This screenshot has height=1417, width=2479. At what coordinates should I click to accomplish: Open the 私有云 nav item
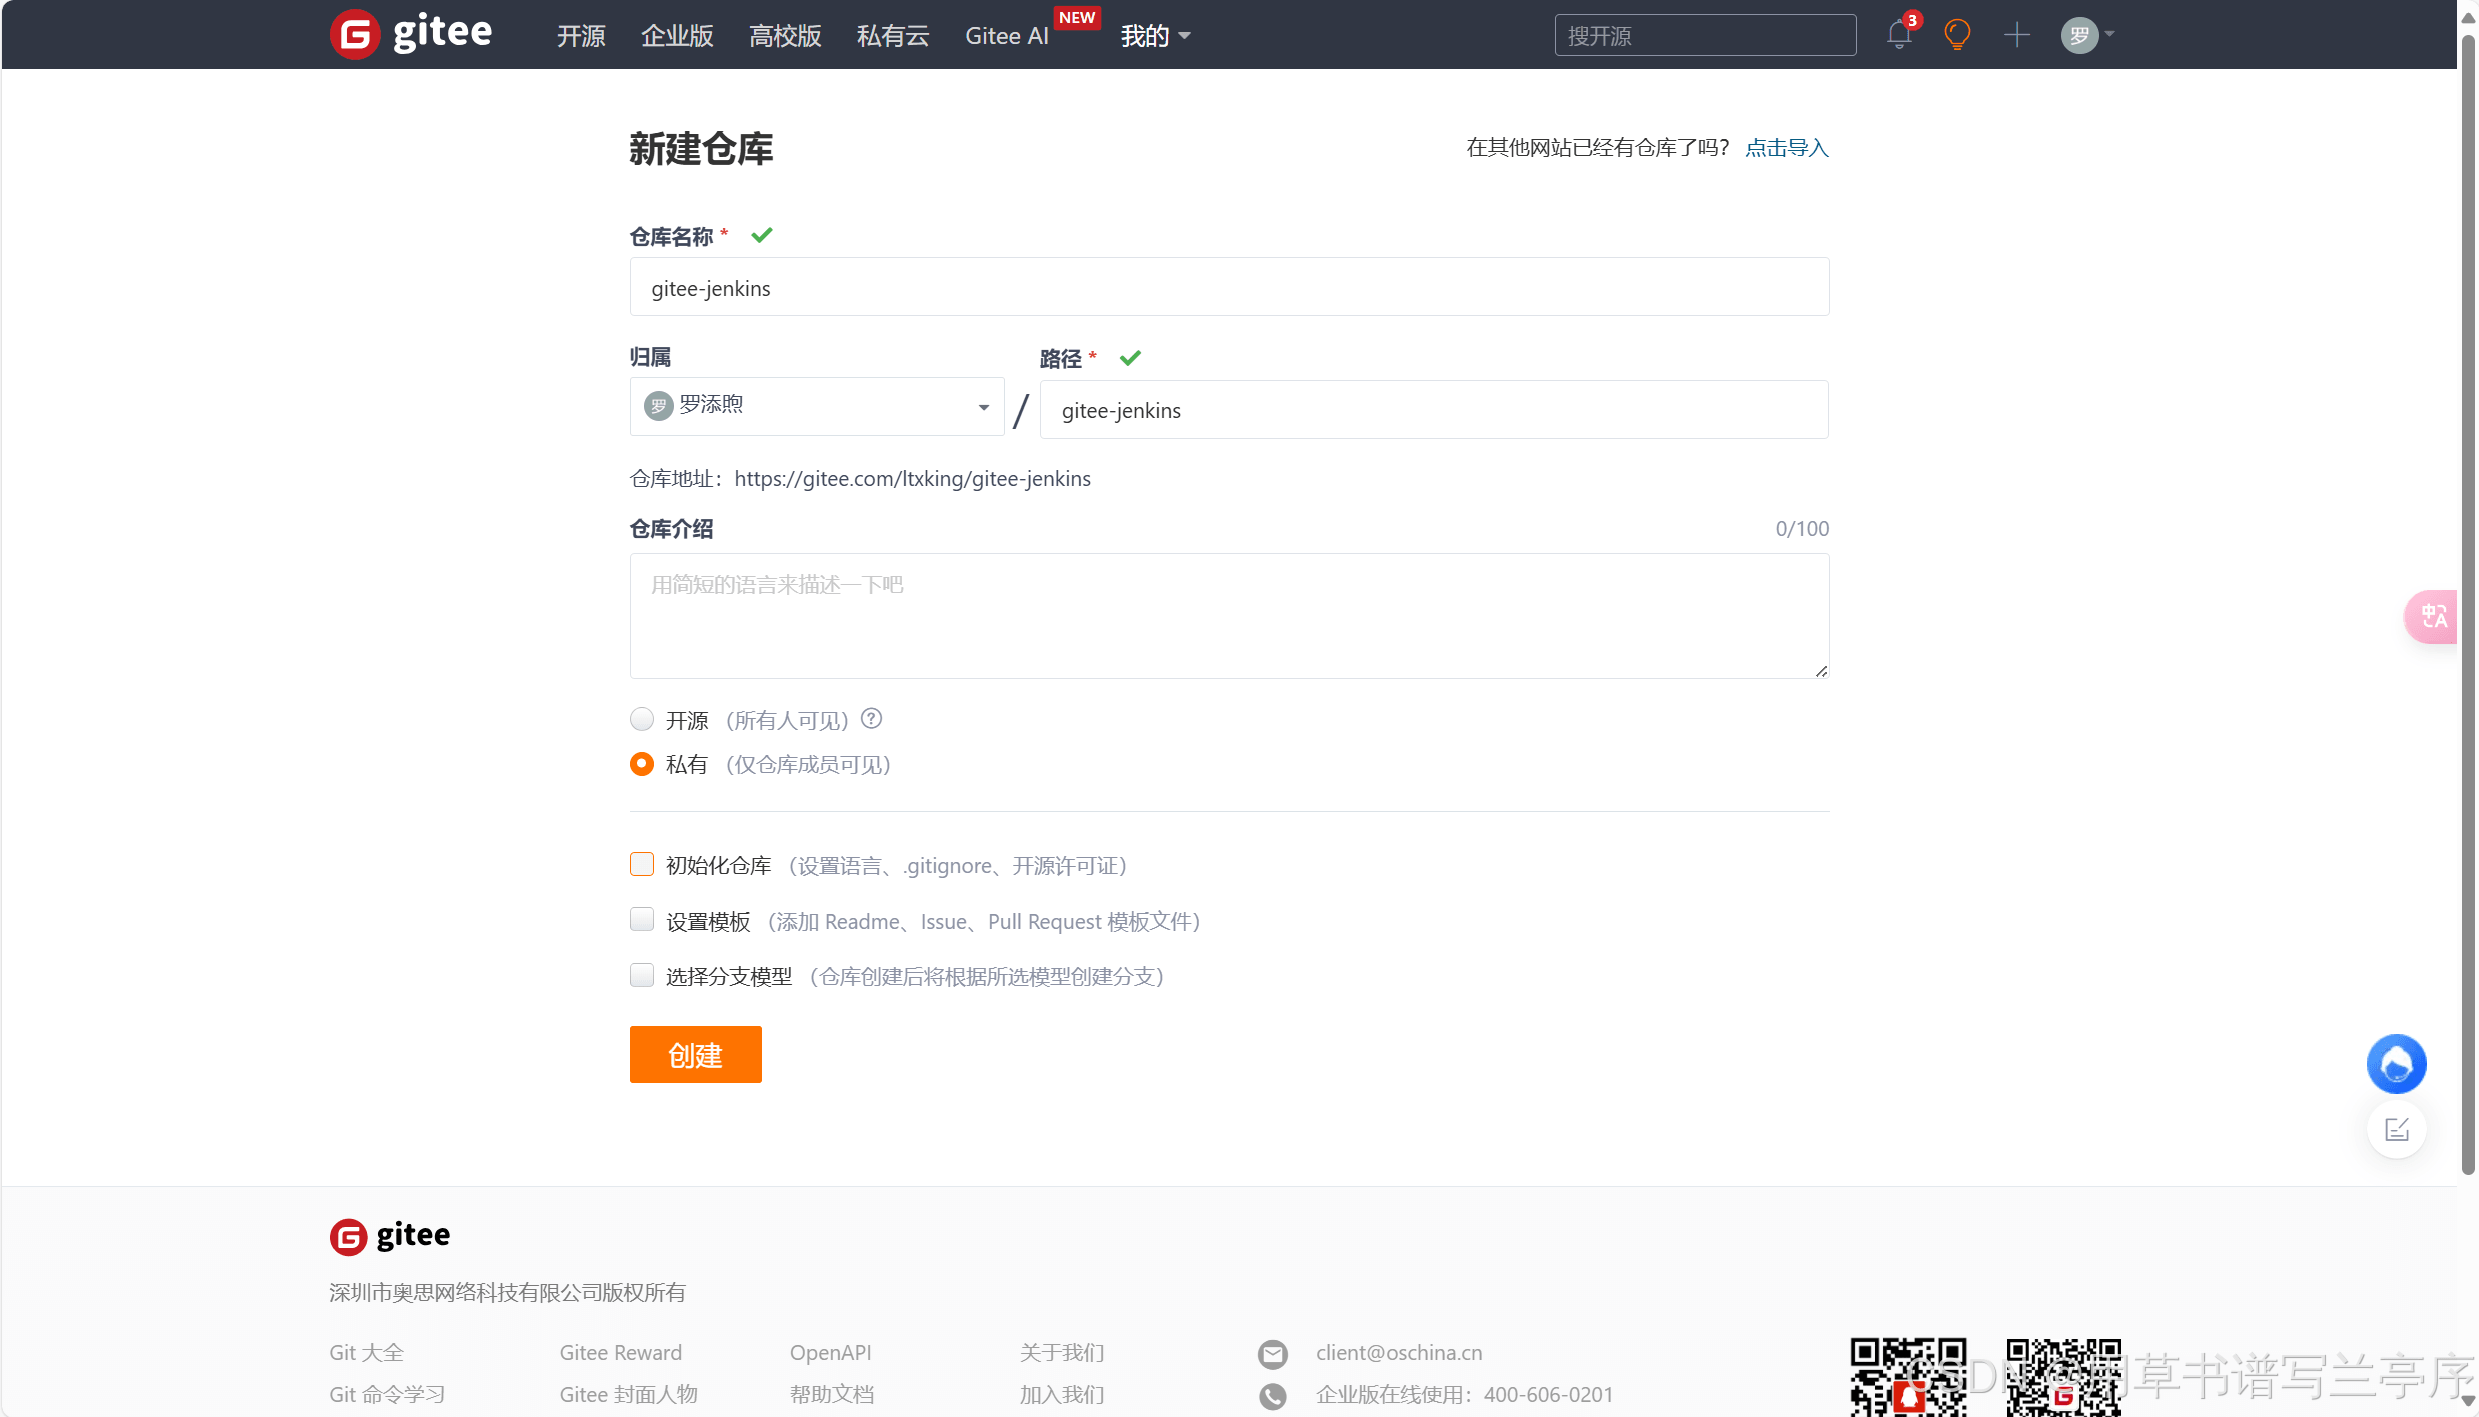(893, 36)
